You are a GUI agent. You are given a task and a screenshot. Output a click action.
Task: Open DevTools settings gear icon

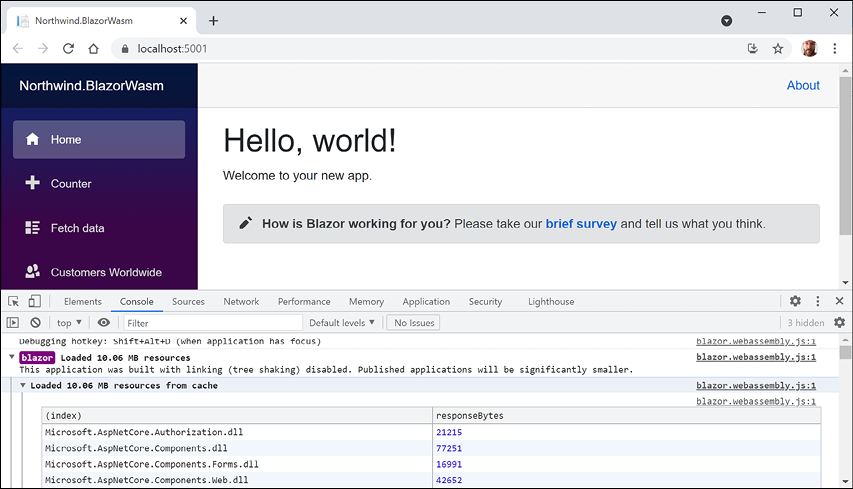(x=795, y=301)
